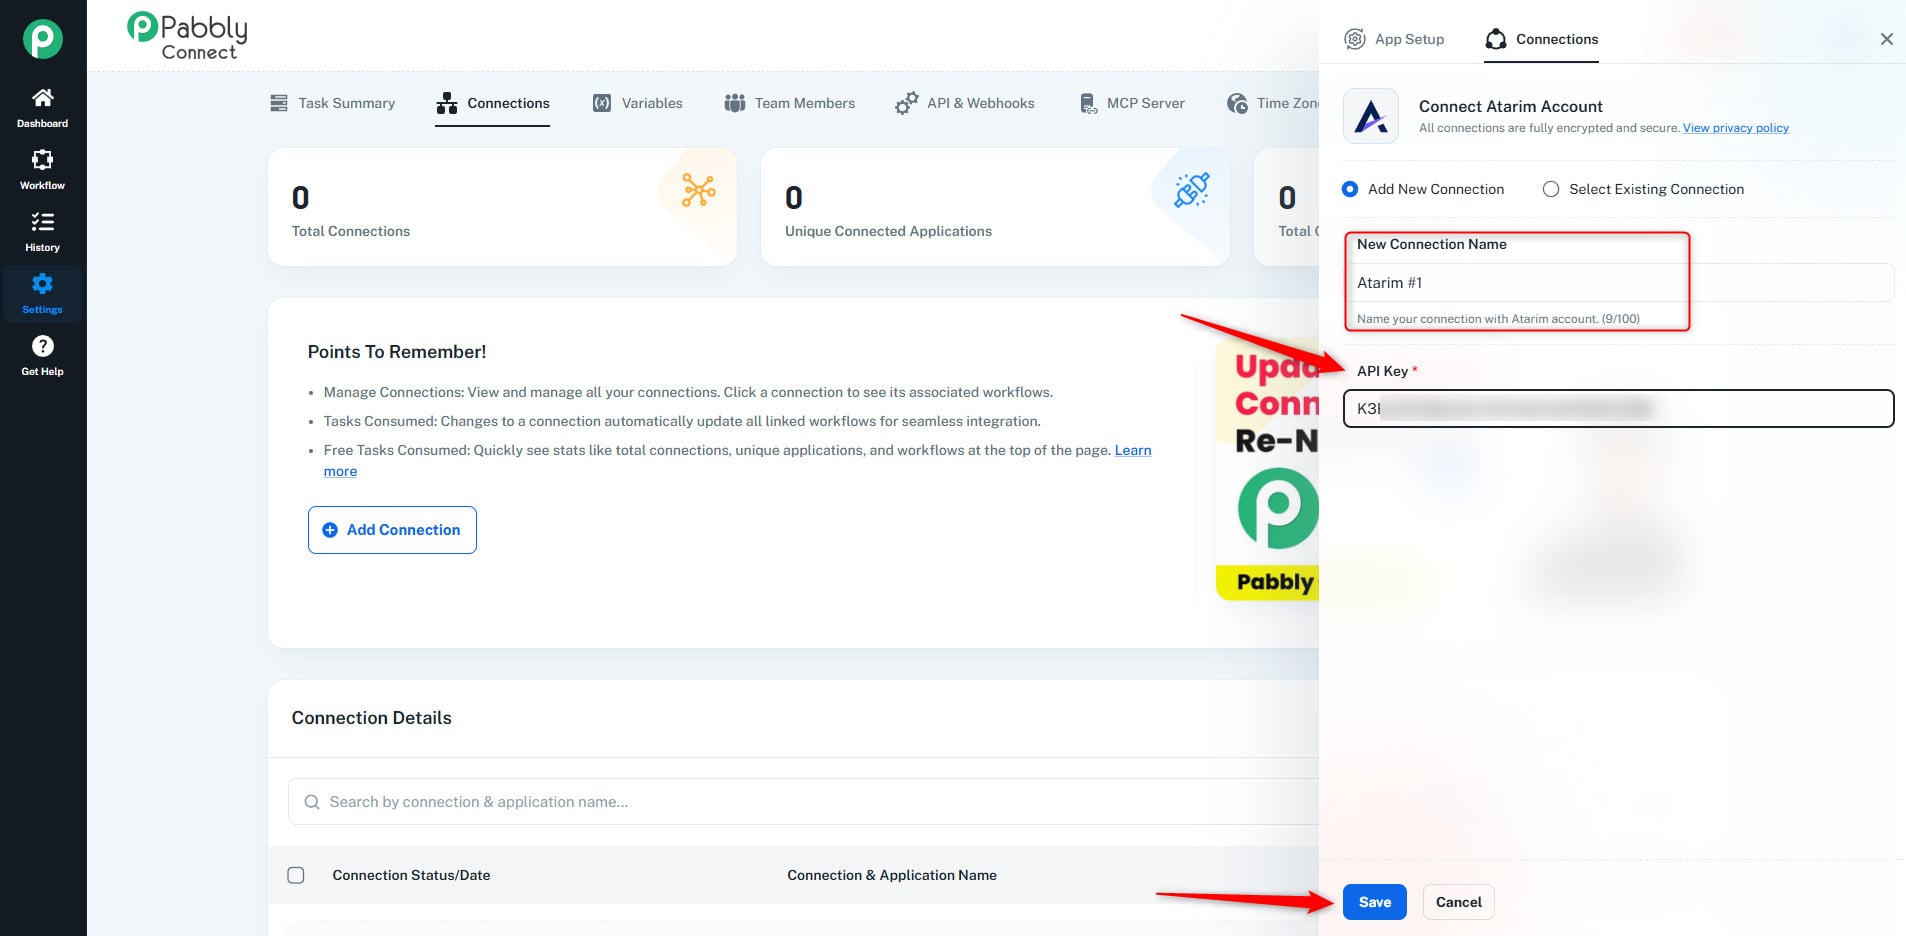Click the Atarim app logo icon

click(1370, 117)
